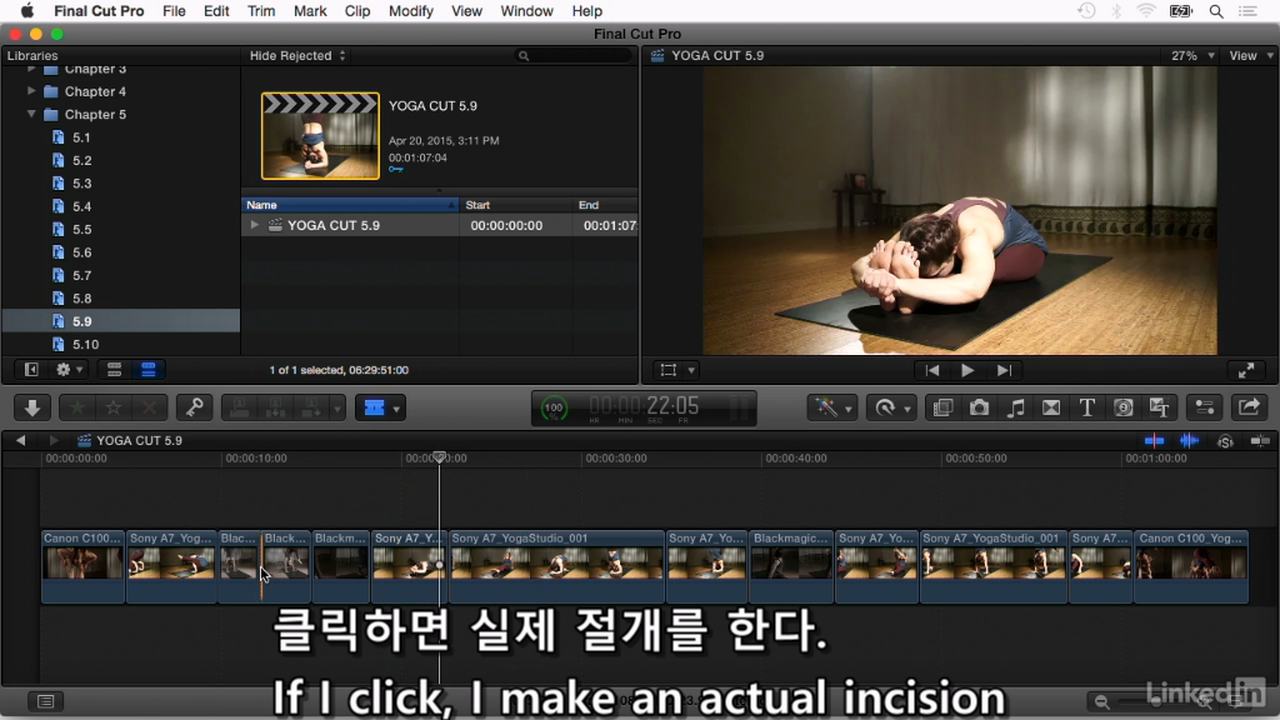
Task: Sort browser by Name column
Action: (x=350, y=205)
